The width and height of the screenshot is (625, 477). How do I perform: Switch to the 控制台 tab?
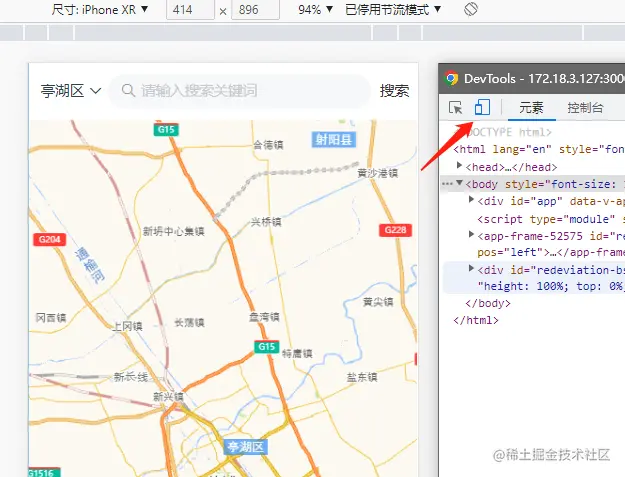click(x=585, y=108)
